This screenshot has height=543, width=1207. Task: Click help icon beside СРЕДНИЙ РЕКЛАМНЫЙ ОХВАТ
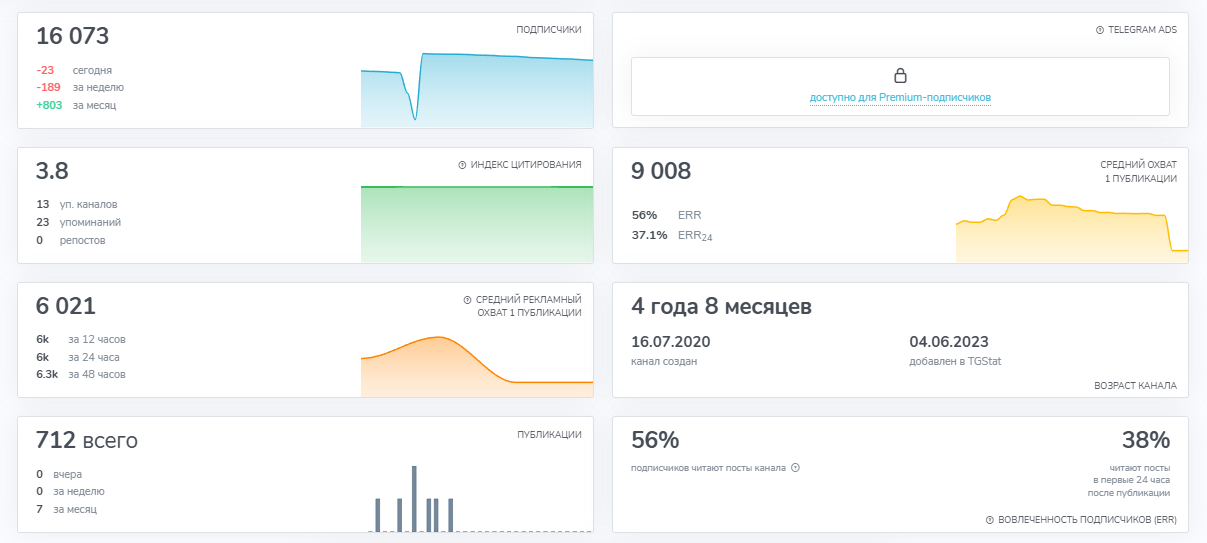pos(467,299)
